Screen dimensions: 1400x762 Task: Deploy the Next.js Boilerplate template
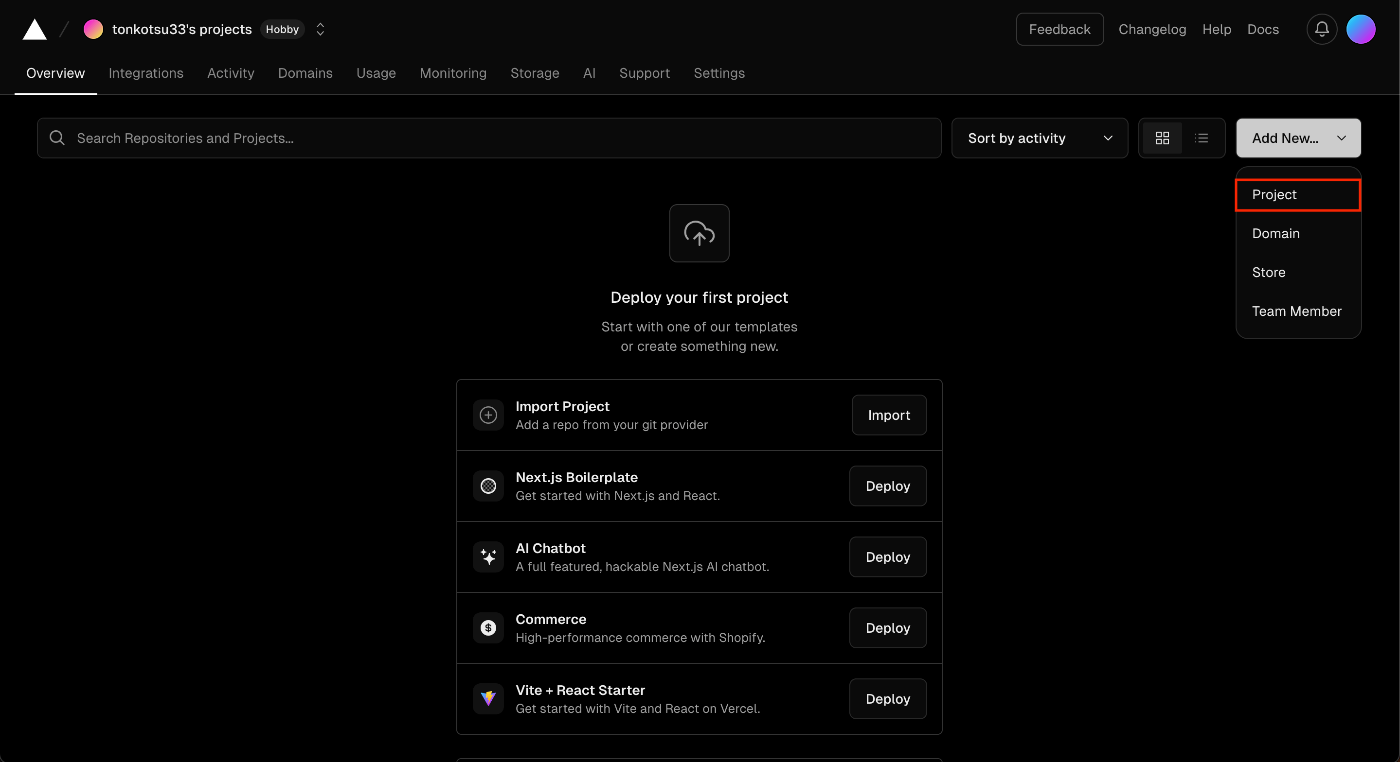click(888, 486)
